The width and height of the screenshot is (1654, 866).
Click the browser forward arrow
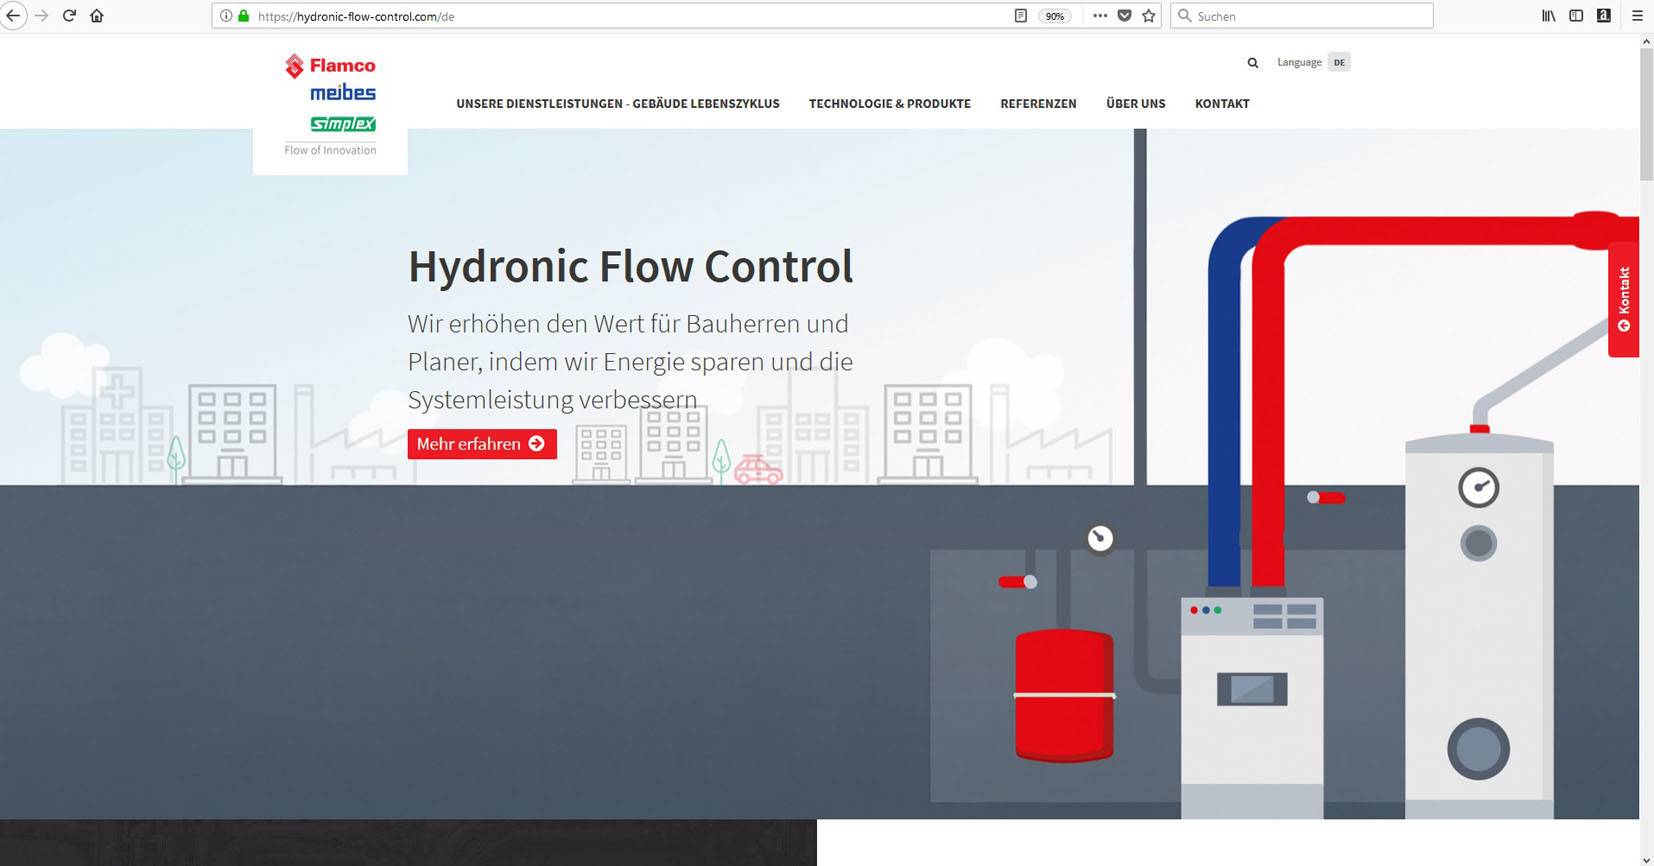pyautogui.click(x=41, y=16)
